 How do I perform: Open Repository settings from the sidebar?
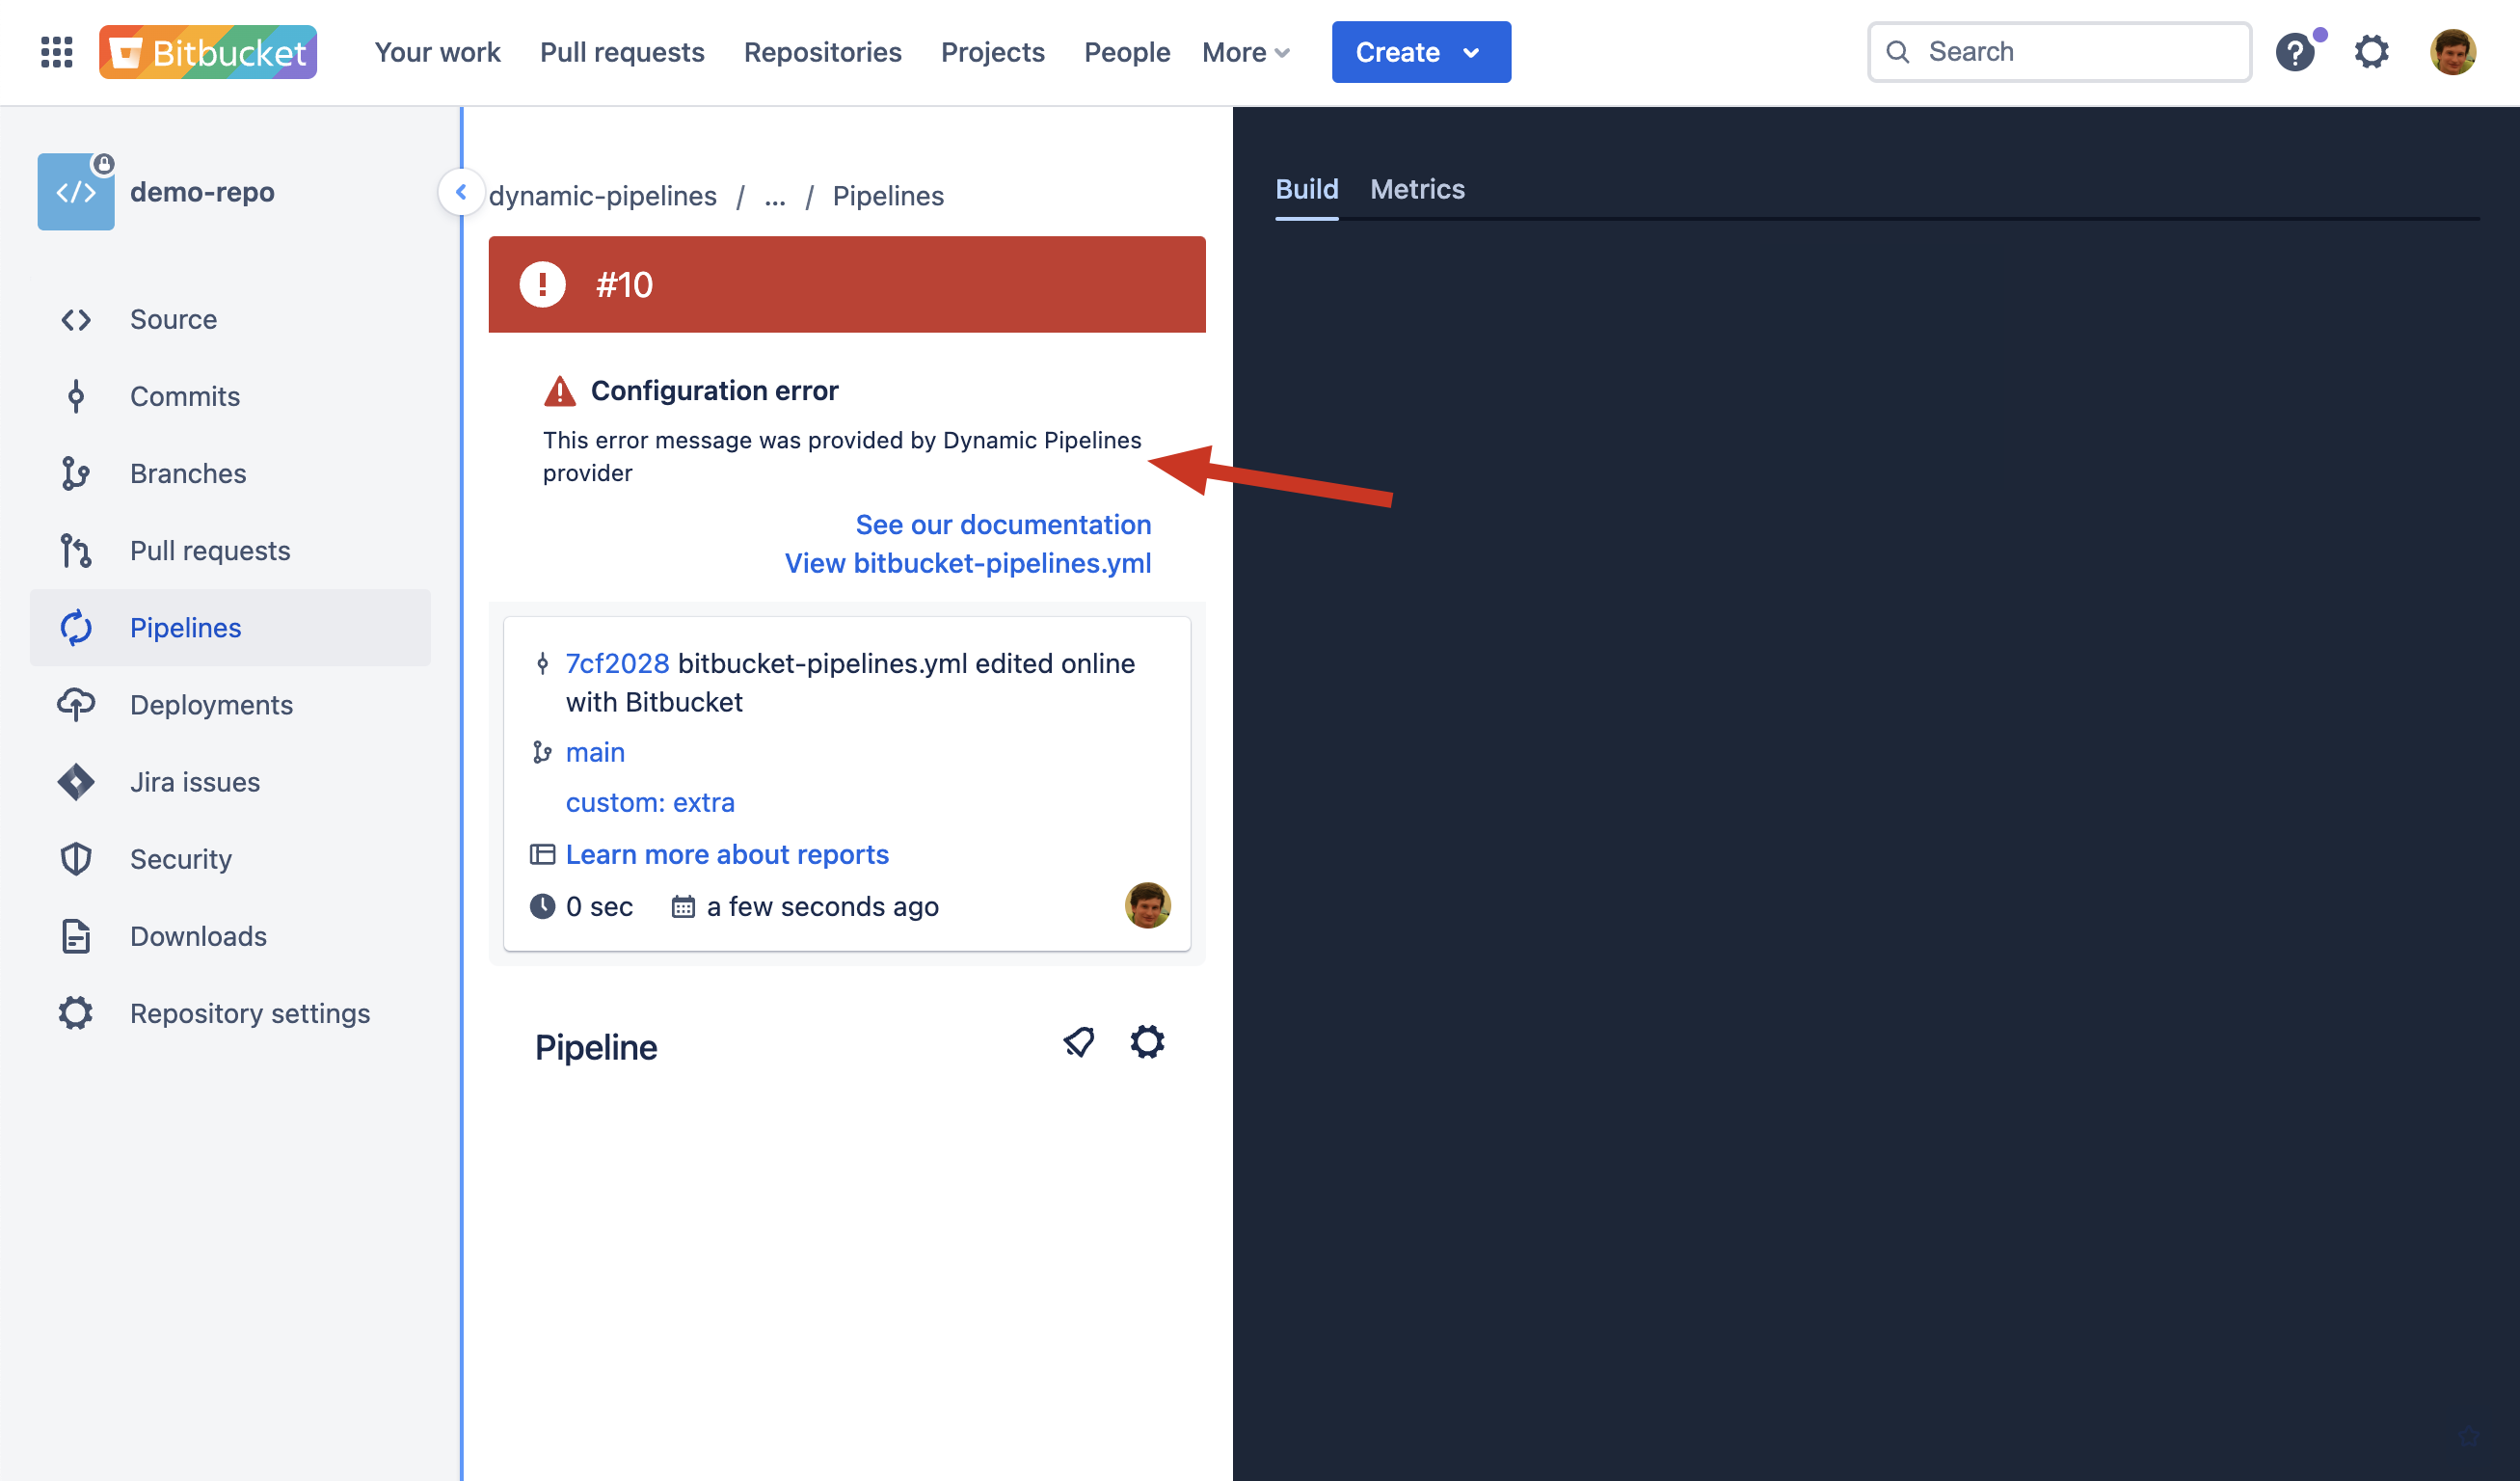249,1013
